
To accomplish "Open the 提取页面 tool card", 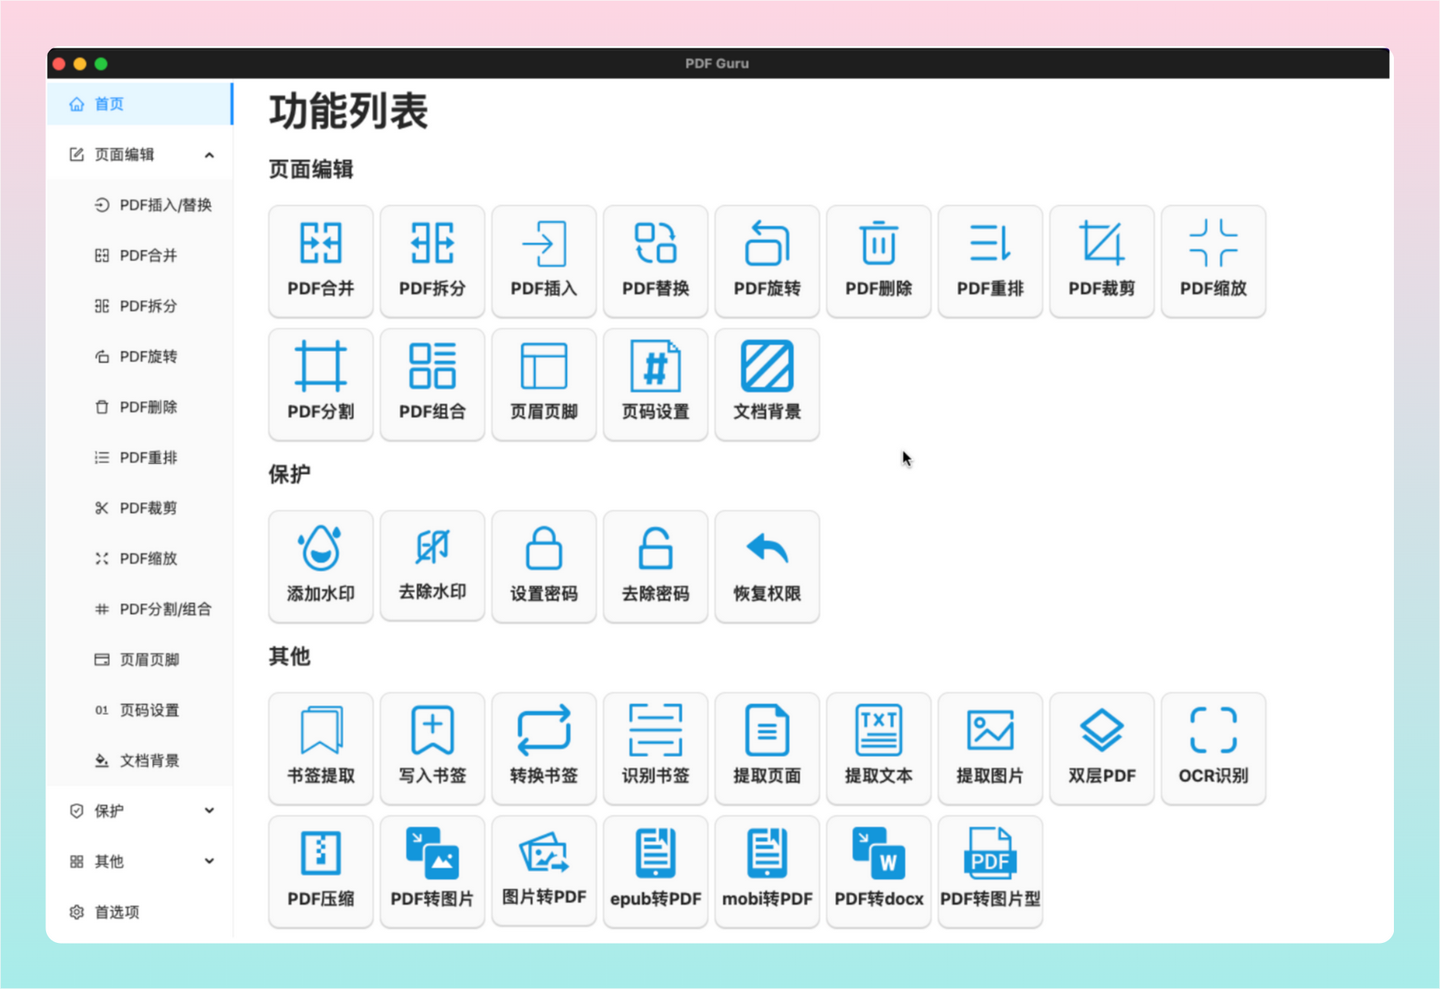I will click(767, 749).
